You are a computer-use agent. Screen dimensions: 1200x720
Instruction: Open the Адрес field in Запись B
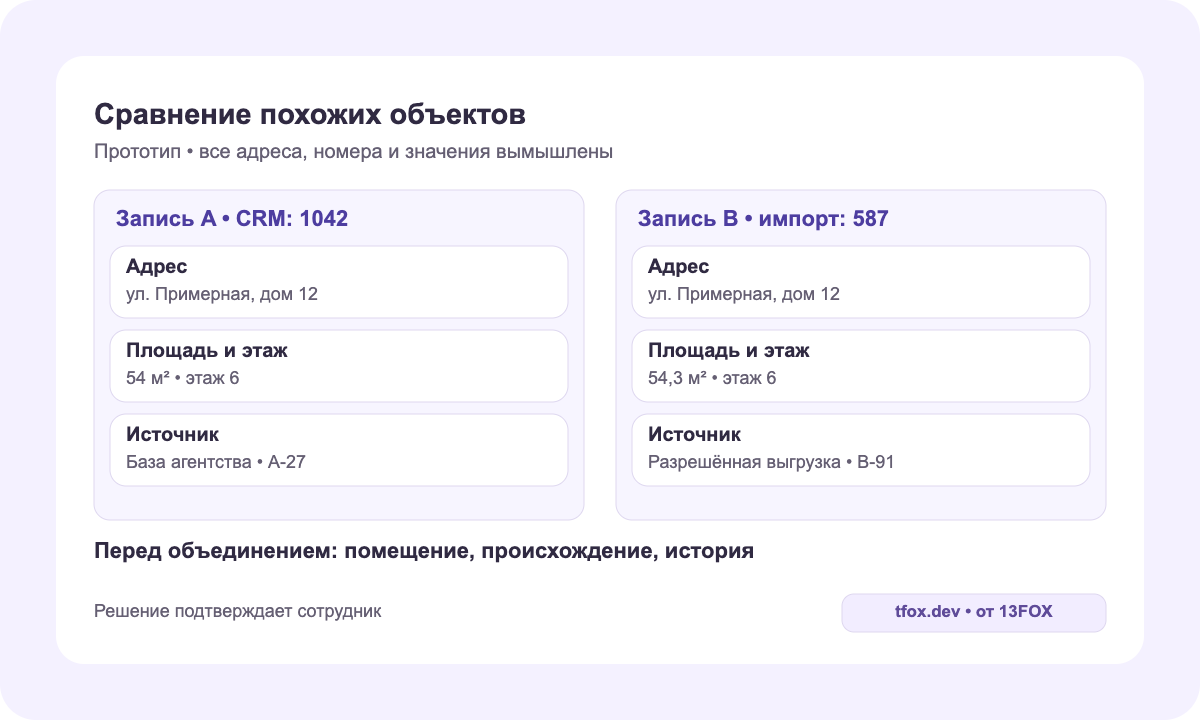coord(861,282)
